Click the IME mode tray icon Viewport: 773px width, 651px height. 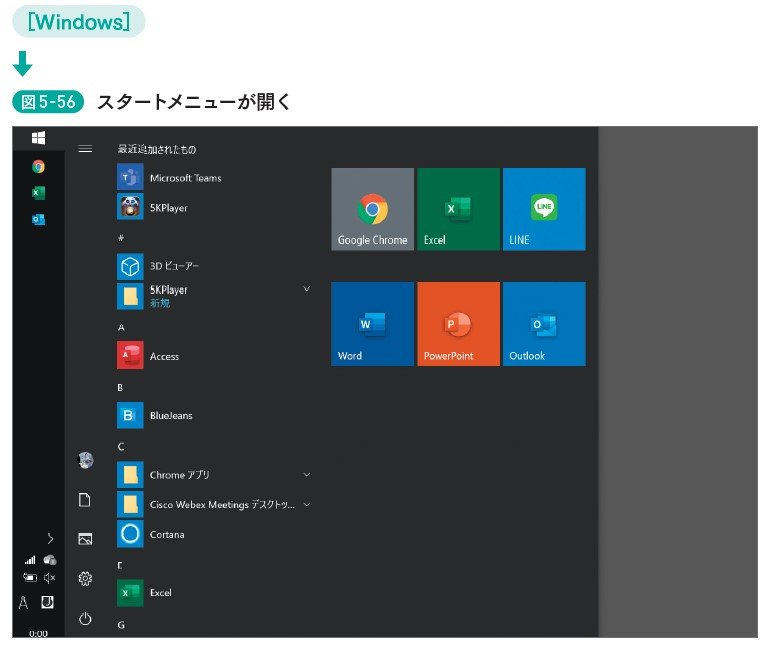(47, 602)
